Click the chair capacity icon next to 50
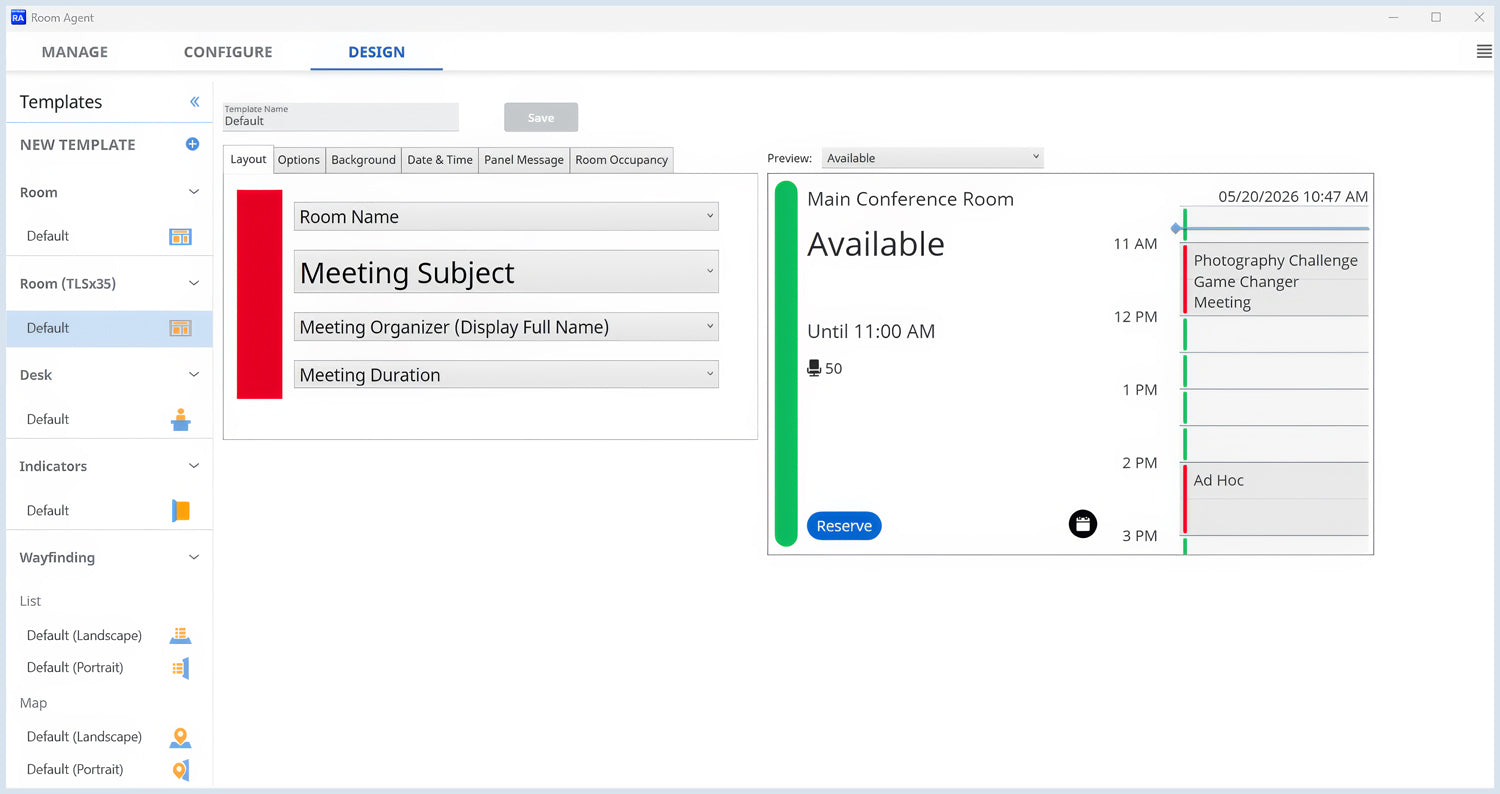 pyautogui.click(x=814, y=368)
